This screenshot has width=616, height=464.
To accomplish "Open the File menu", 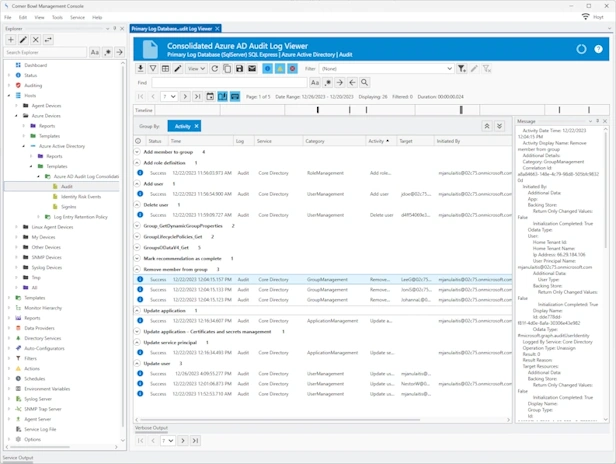I will coord(8,17).
